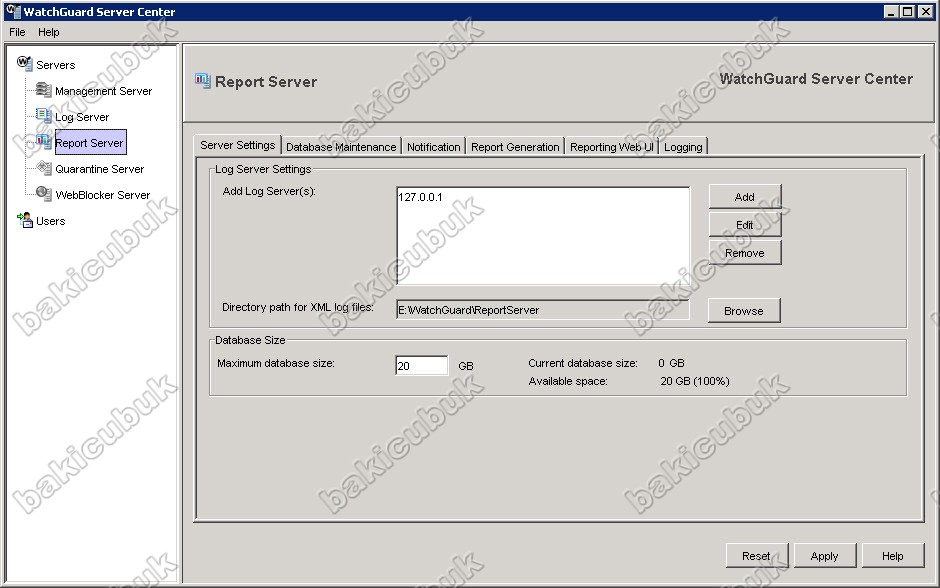Close the WatchGuard Server Center window
The width and height of the screenshot is (940, 588).
(924, 11)
